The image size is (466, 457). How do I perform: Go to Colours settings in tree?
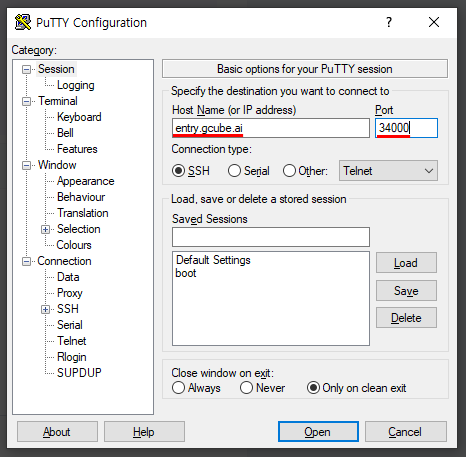[x=74, y=245]
